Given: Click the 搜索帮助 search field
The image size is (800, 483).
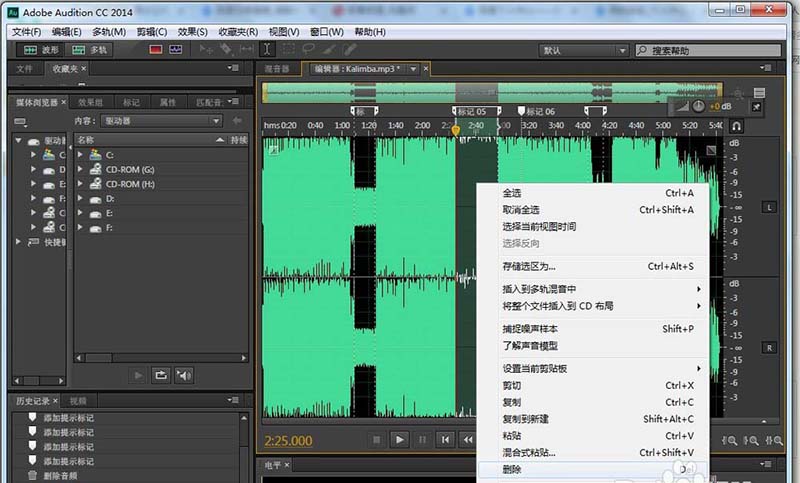Looking at the screenshot, I should click(708, 50).
